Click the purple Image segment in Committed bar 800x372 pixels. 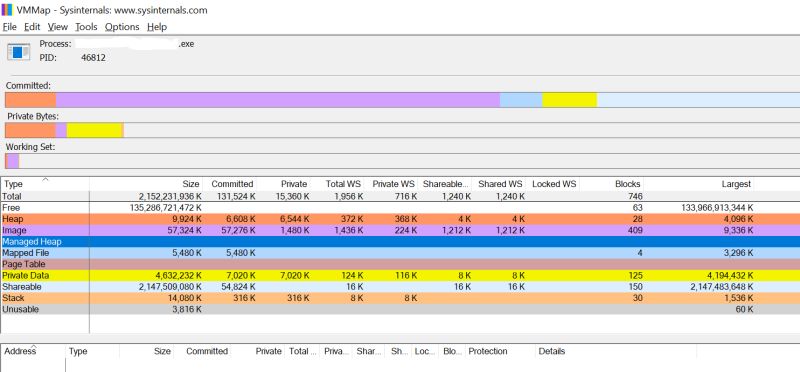click(x=278, y=100)
